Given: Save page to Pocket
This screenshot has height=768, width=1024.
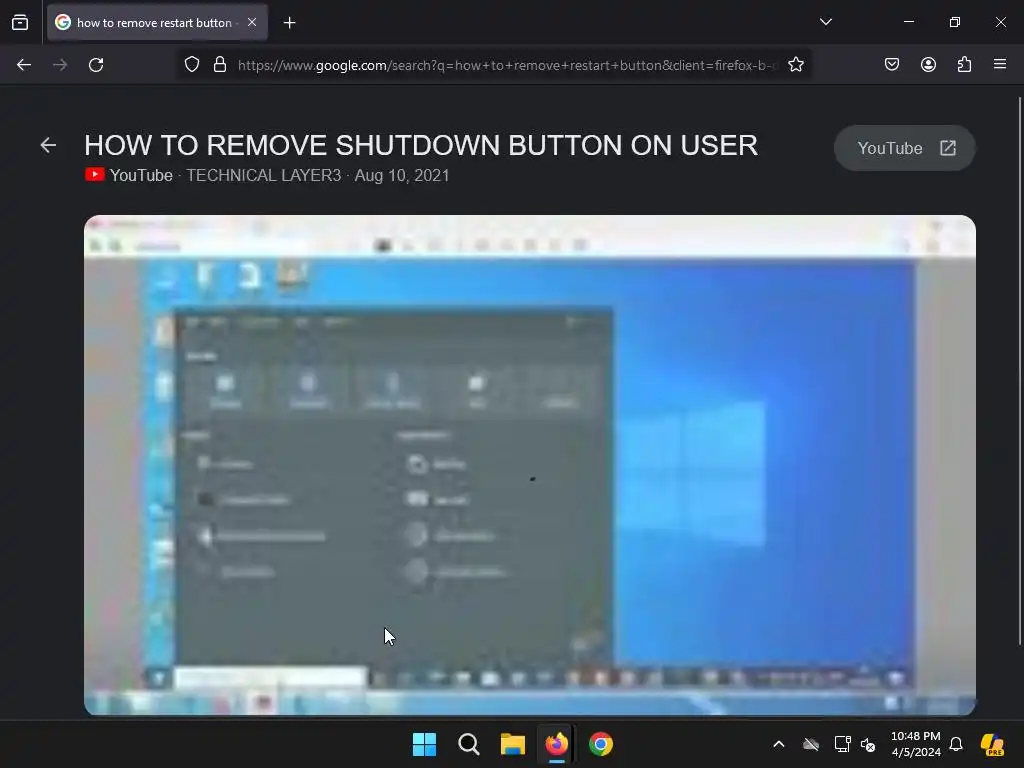Looking at the screenshot, I should coord(891,64).
